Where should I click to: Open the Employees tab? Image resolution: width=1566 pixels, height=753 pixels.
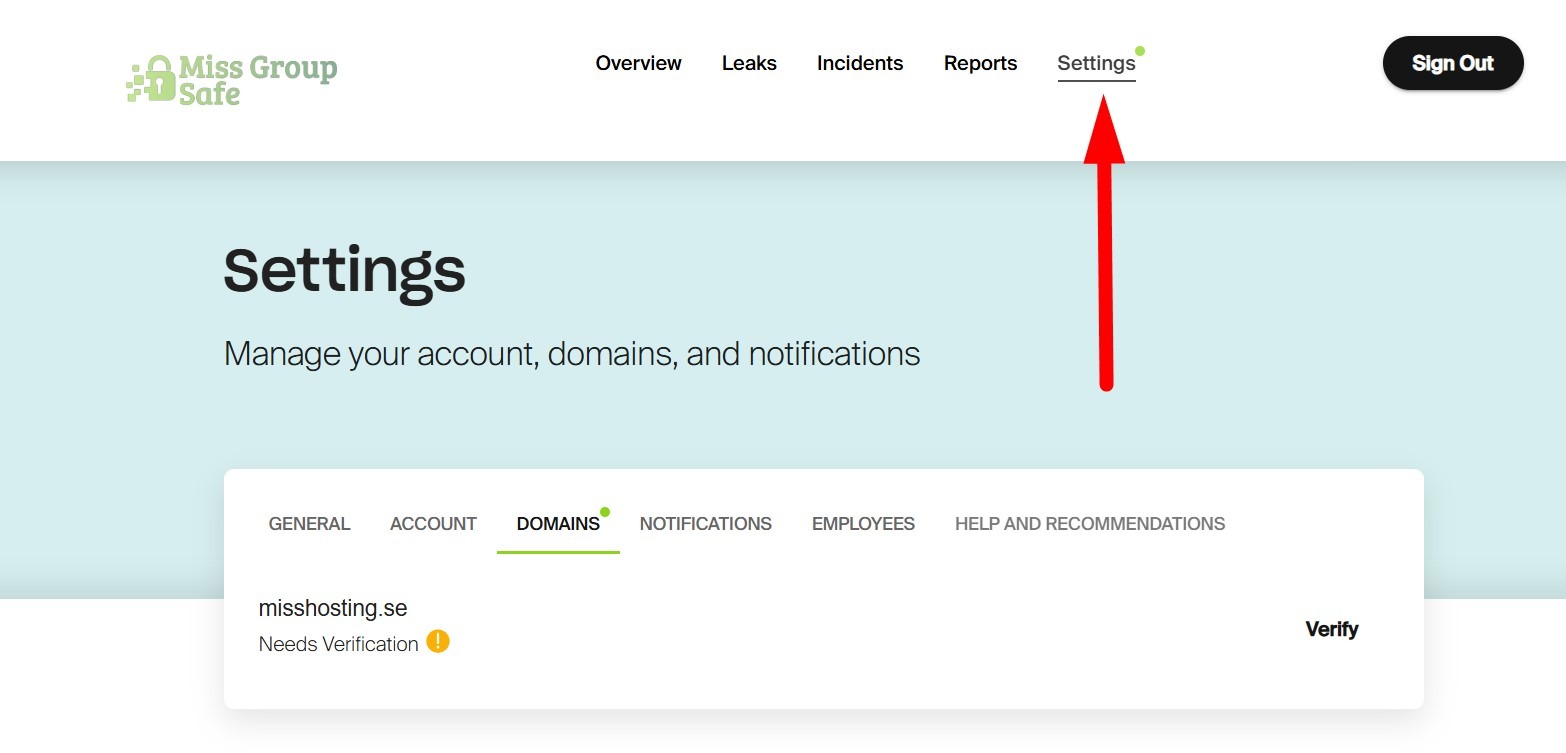pos(863,524)
